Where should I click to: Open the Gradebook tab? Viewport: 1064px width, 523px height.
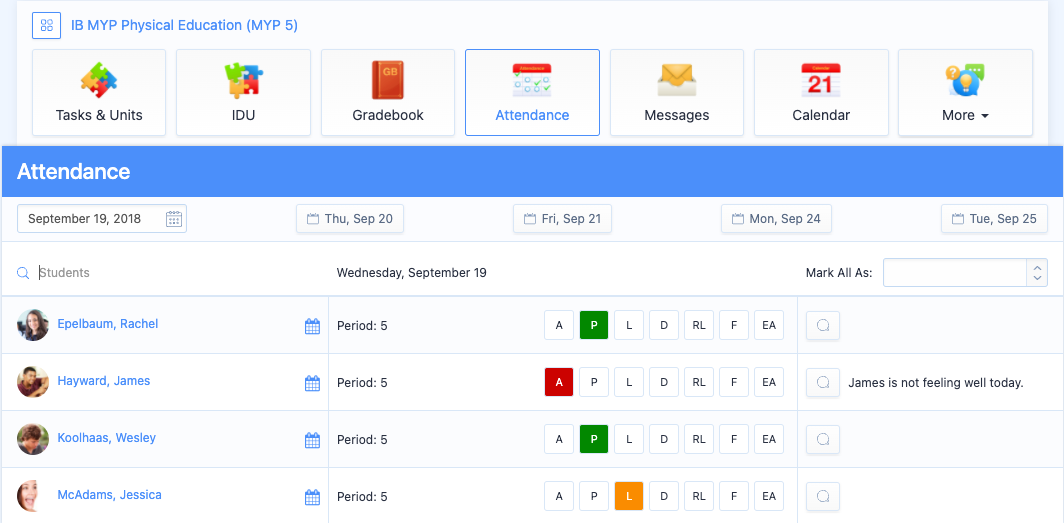[x=388, y=93]
